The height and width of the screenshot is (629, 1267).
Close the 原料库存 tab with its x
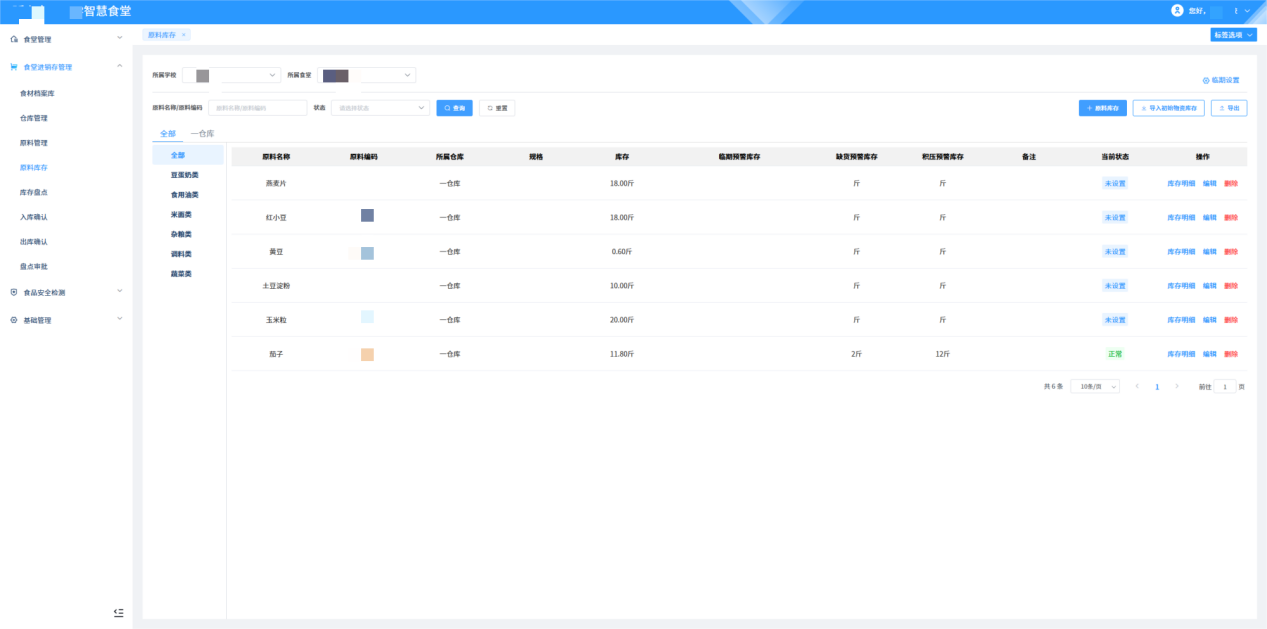(x=184, y=35)
